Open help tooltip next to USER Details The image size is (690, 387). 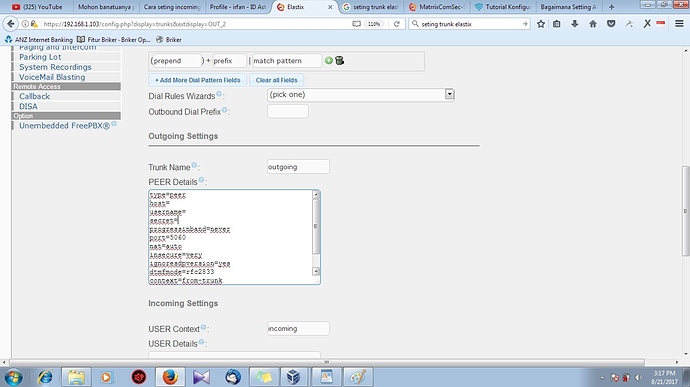click(x=201, y=342)
